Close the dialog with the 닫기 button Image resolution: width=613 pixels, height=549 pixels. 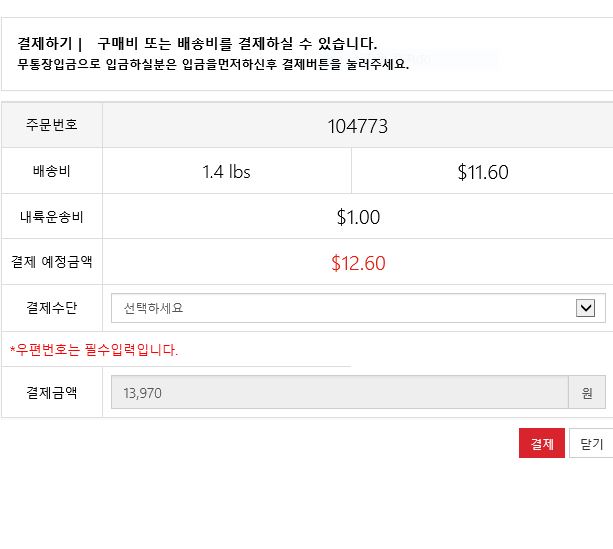[x=591, y=443]
